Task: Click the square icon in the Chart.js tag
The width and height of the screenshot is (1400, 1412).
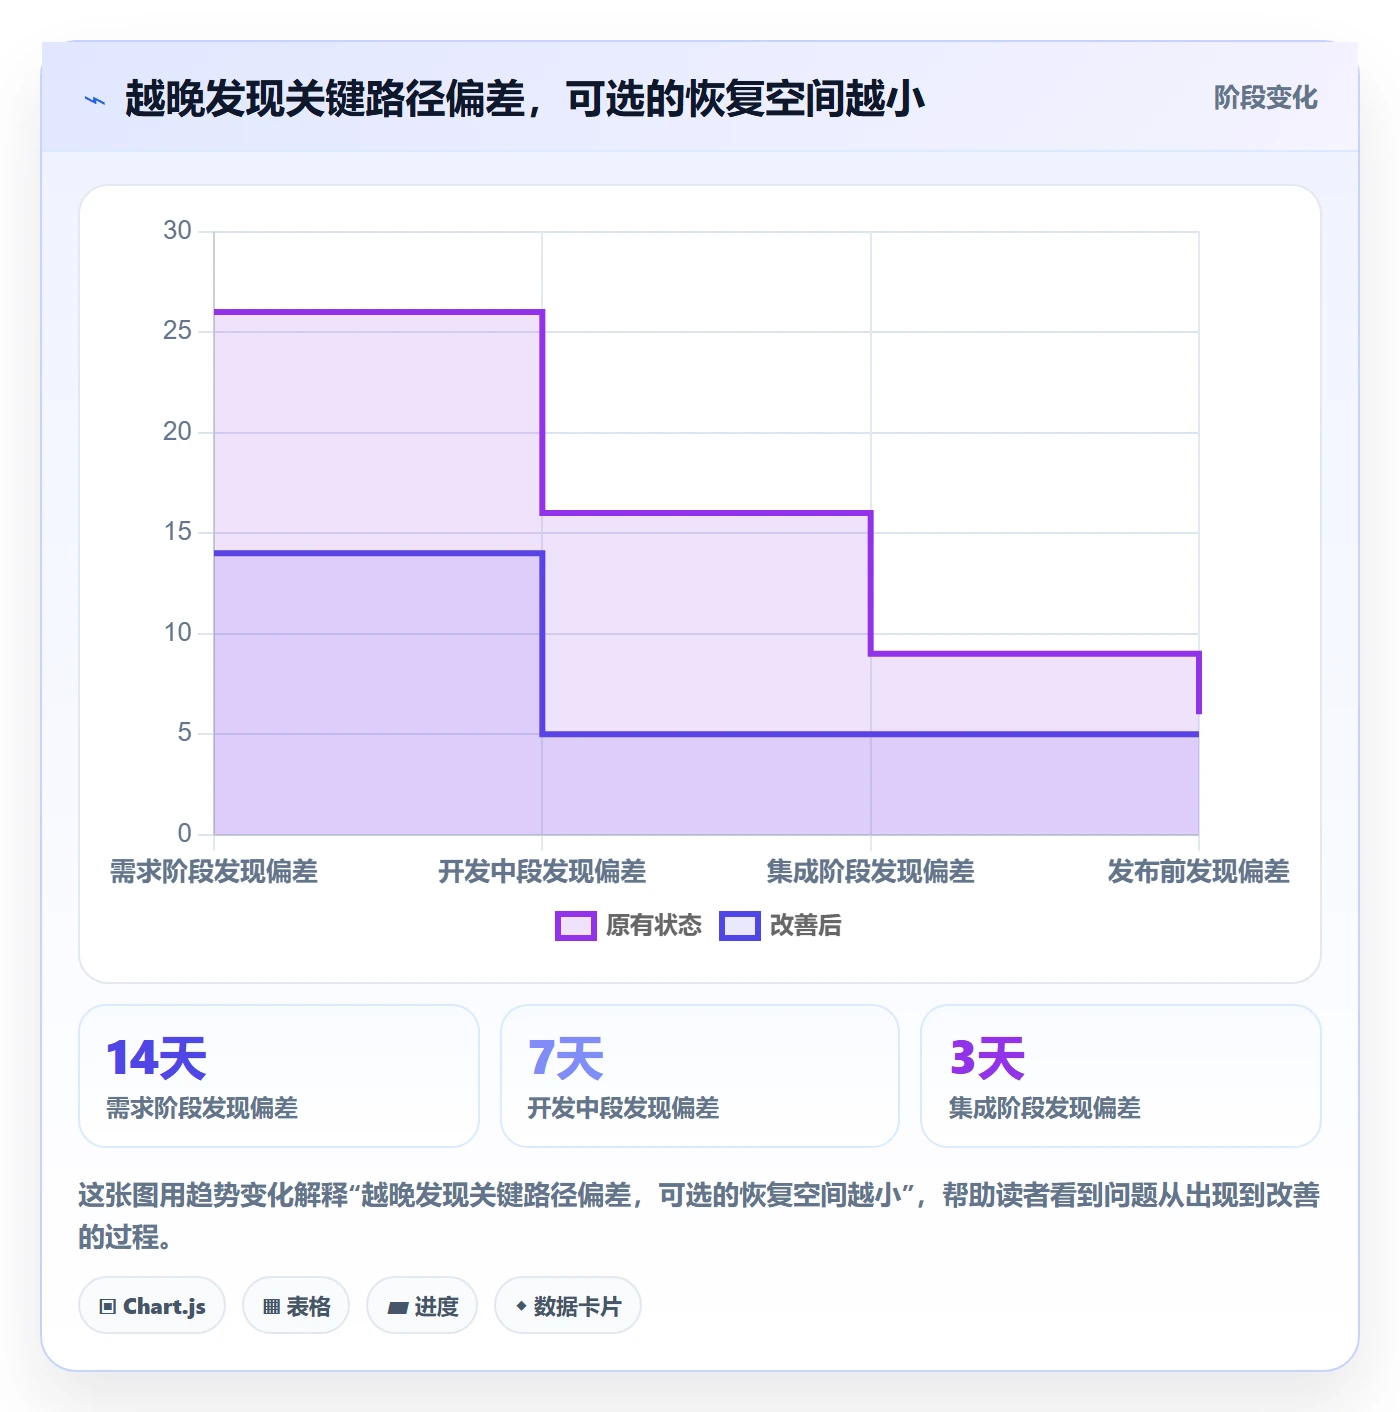Action: [x=108, y=1306]
